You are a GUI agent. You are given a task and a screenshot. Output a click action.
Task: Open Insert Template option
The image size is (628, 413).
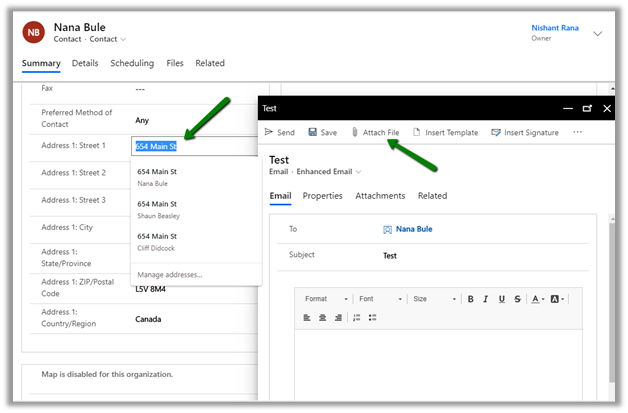click(x=445, y=132)
